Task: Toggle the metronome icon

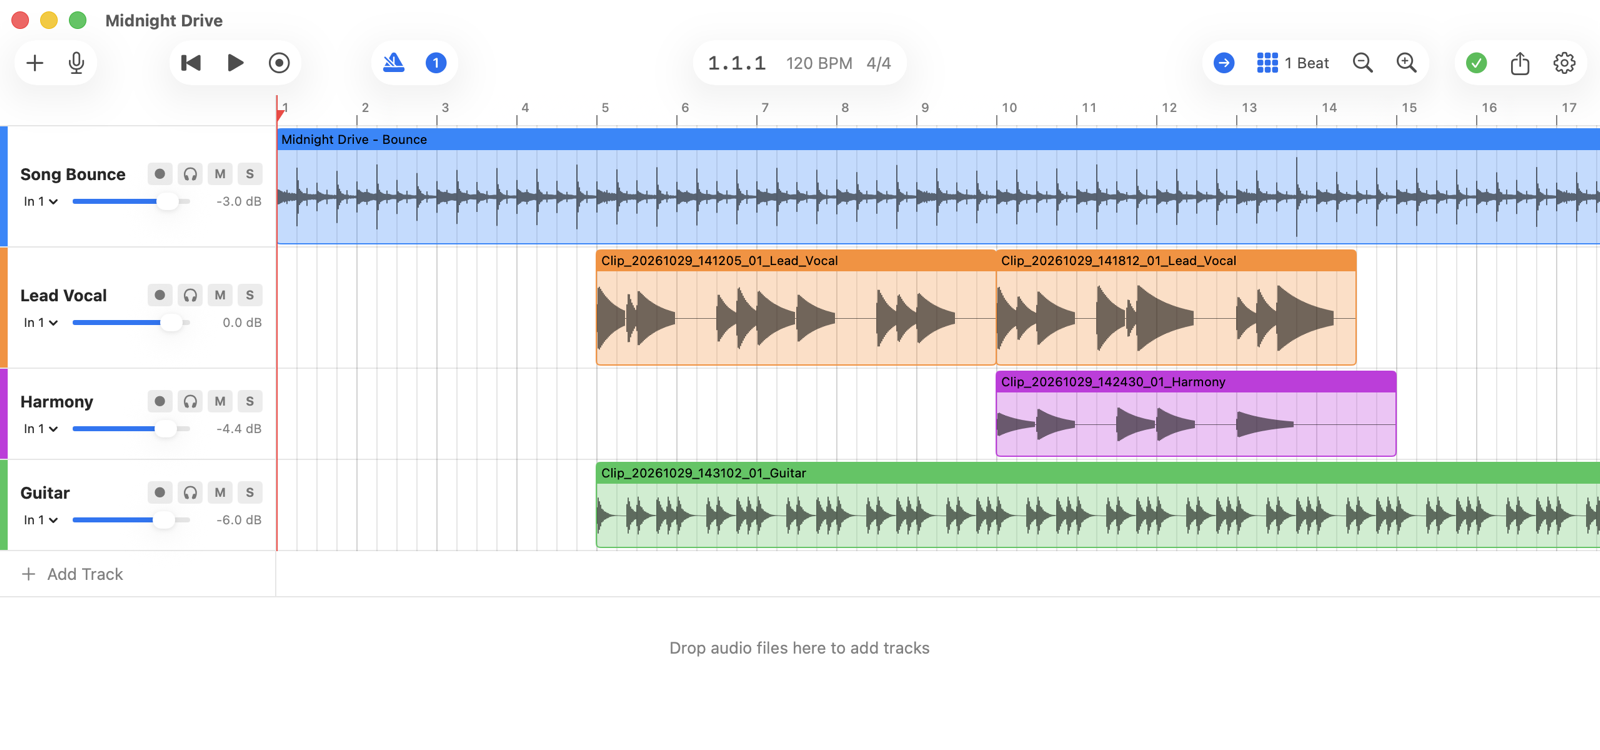Action: (x=394, y=63)
